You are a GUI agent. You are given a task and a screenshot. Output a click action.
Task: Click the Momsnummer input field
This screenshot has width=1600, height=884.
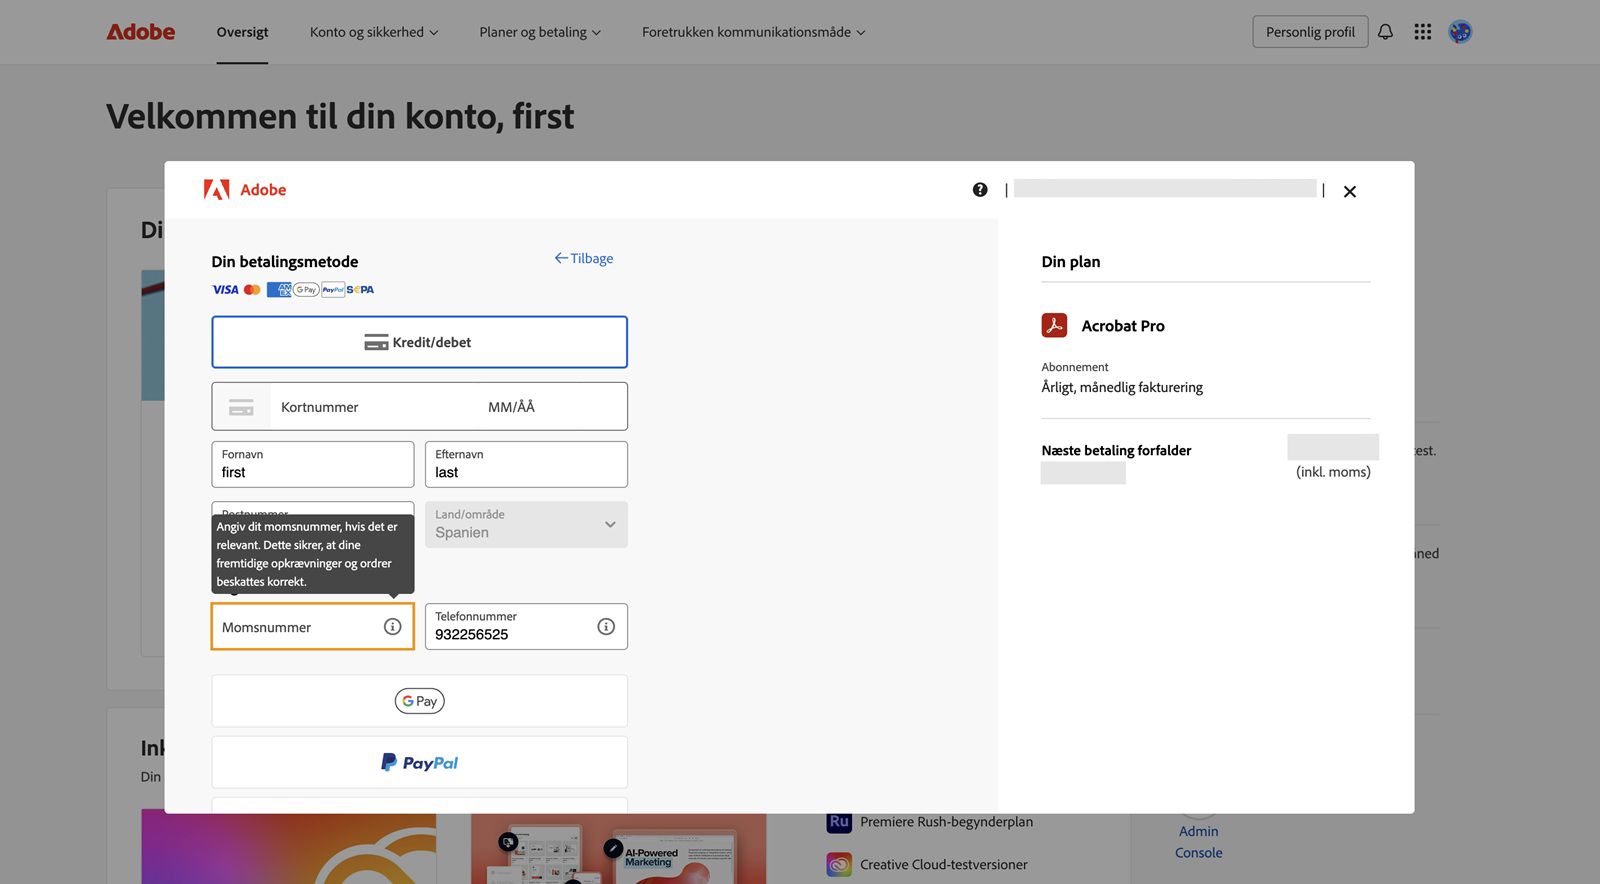point(313,627)
